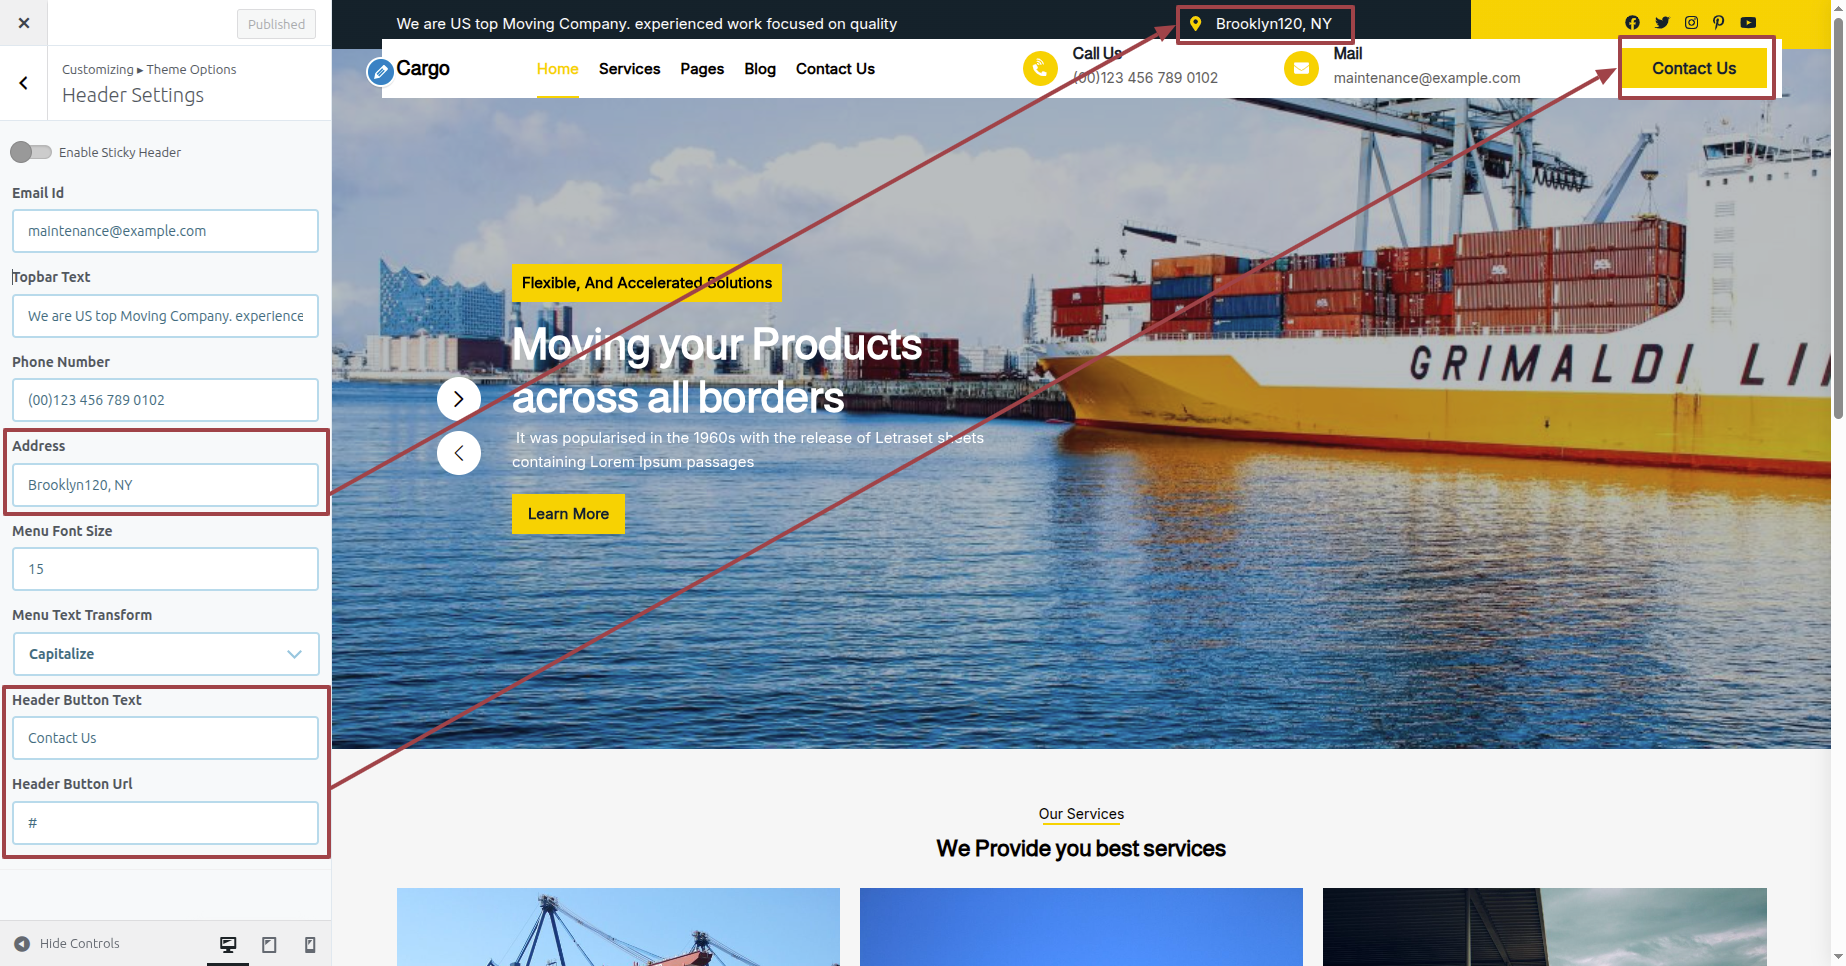The image size is (1846, 966).
Task: Go back using the left chevron arrow
Action: (x=24, y=83)
